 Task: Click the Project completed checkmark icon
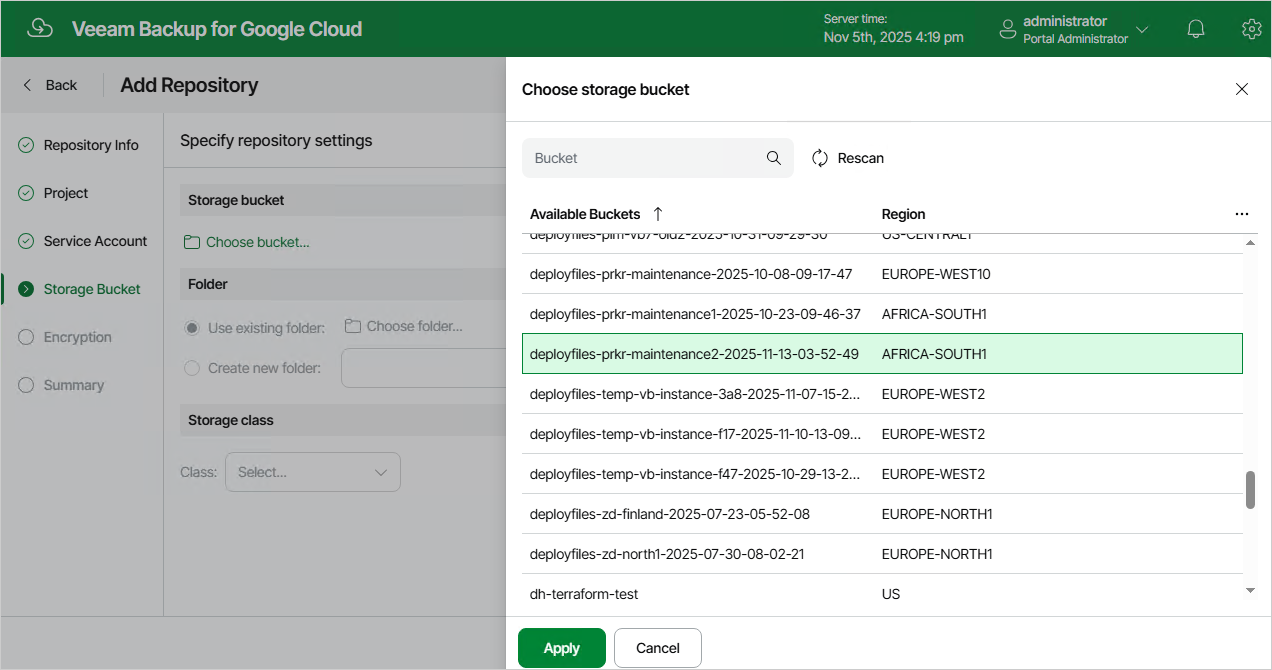[x=26, y=193]
